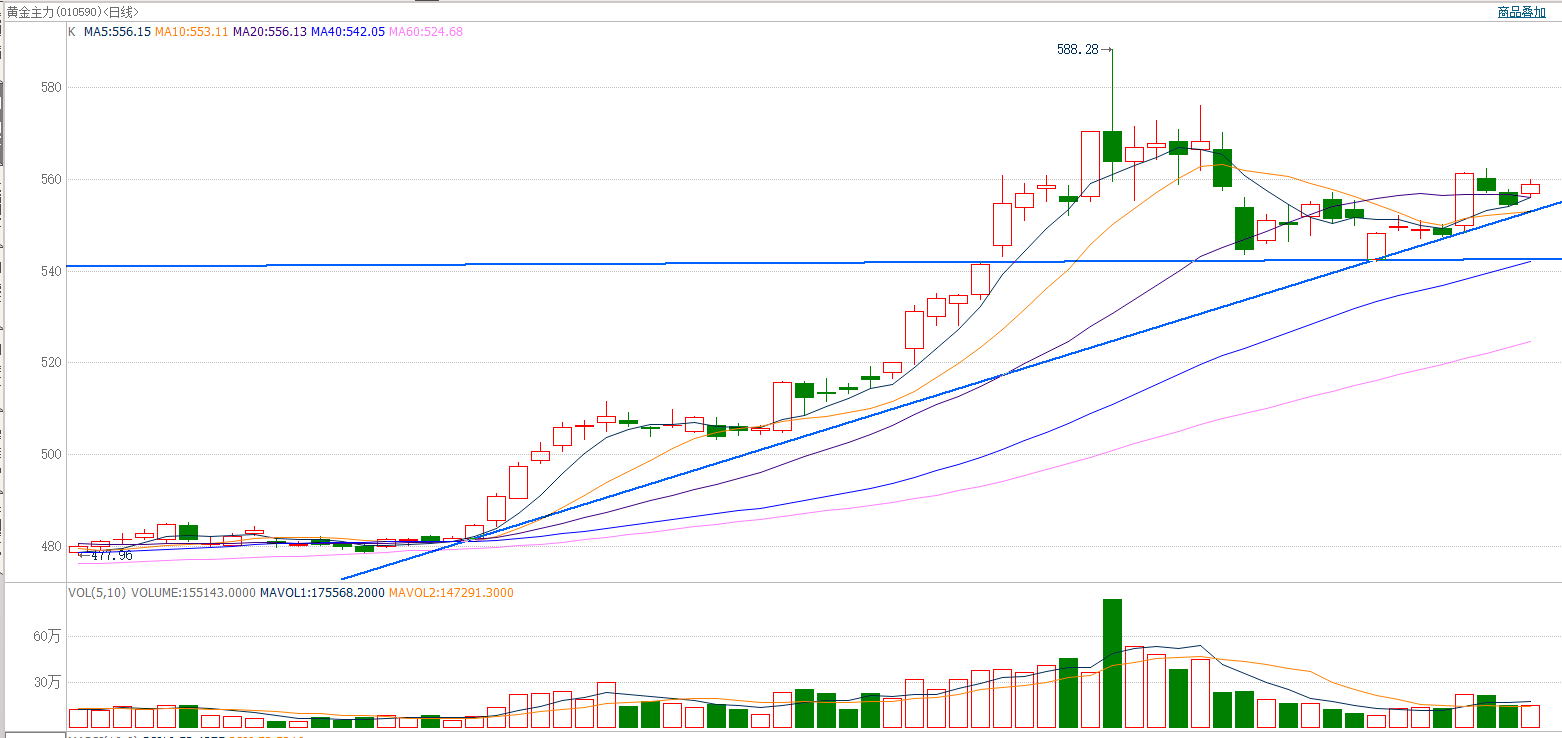Click the 580 price axis label

click(51, 88)
